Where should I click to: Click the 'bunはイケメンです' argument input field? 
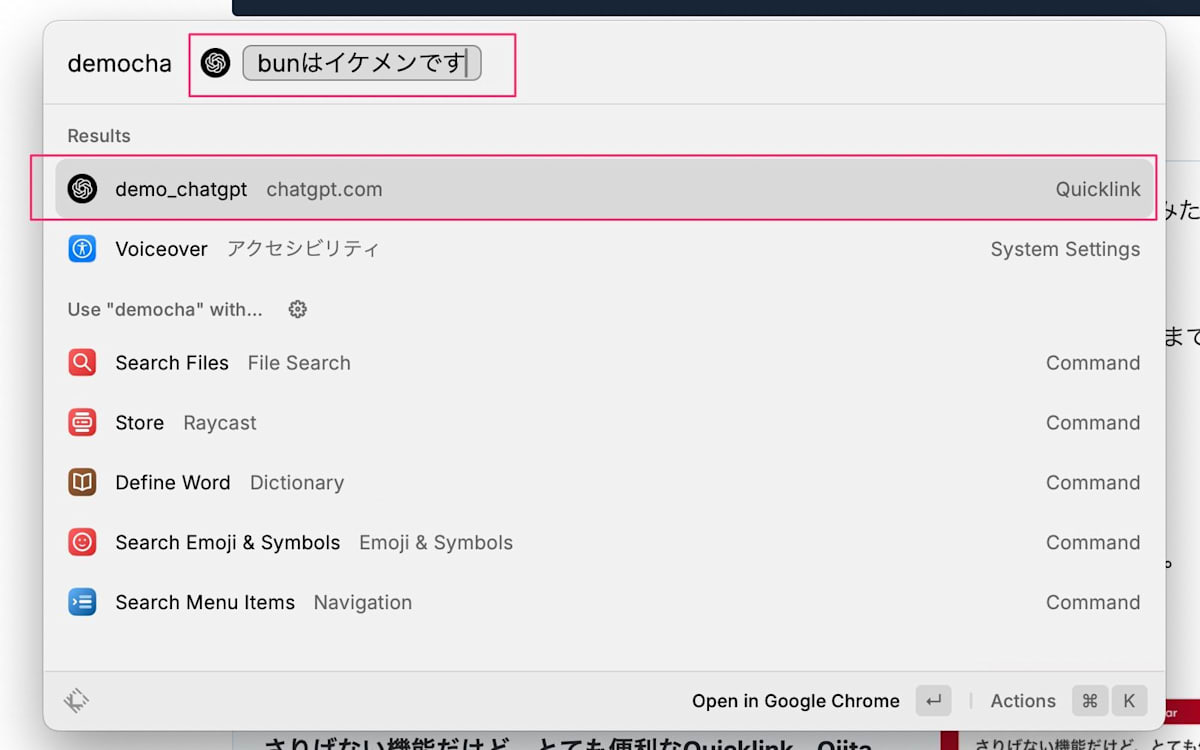point(362,63)
